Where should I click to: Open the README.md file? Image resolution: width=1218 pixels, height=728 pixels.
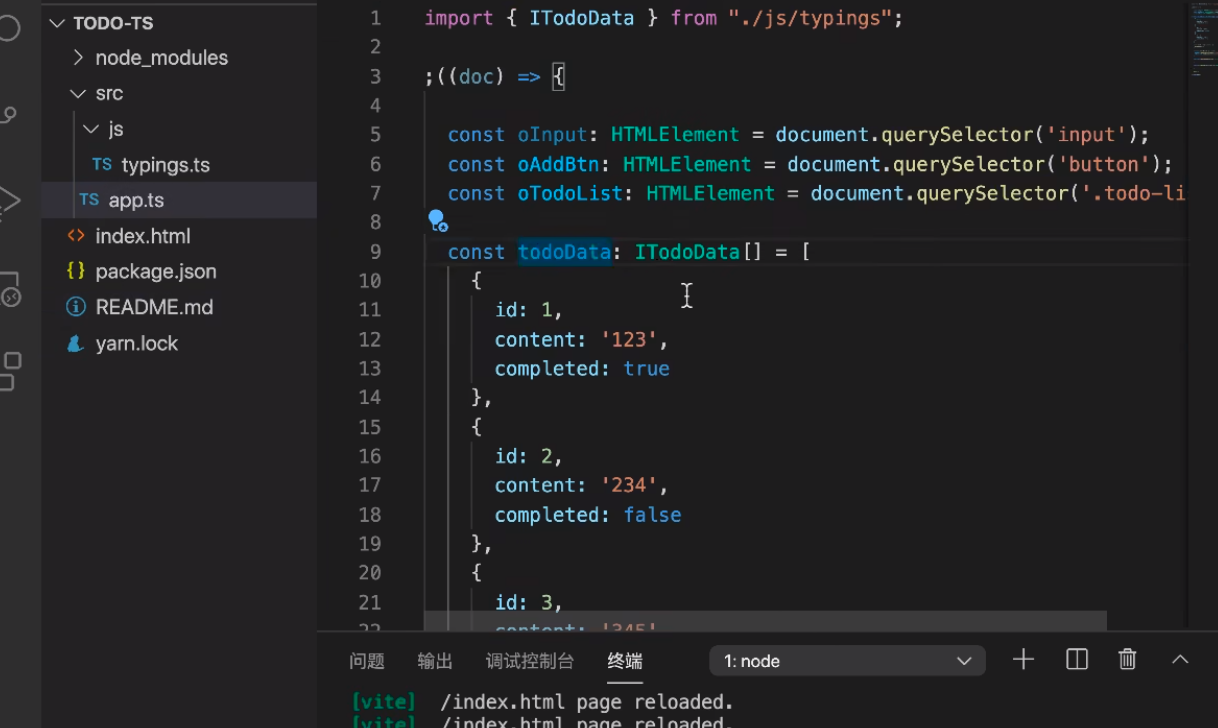point(155,307)
